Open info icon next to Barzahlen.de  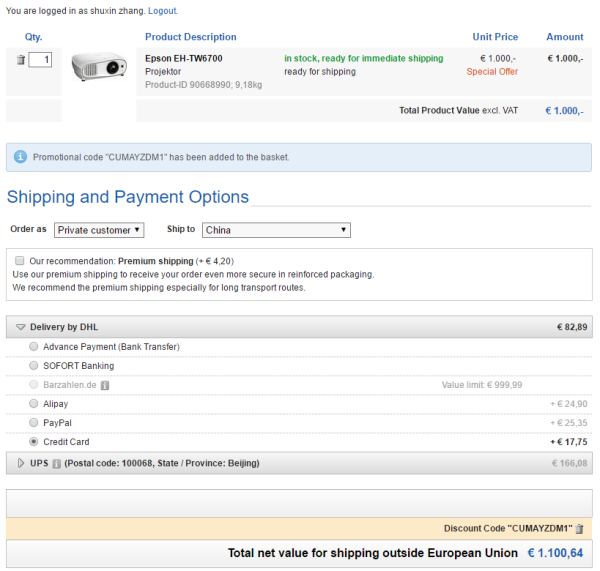(x=105, y=385)
